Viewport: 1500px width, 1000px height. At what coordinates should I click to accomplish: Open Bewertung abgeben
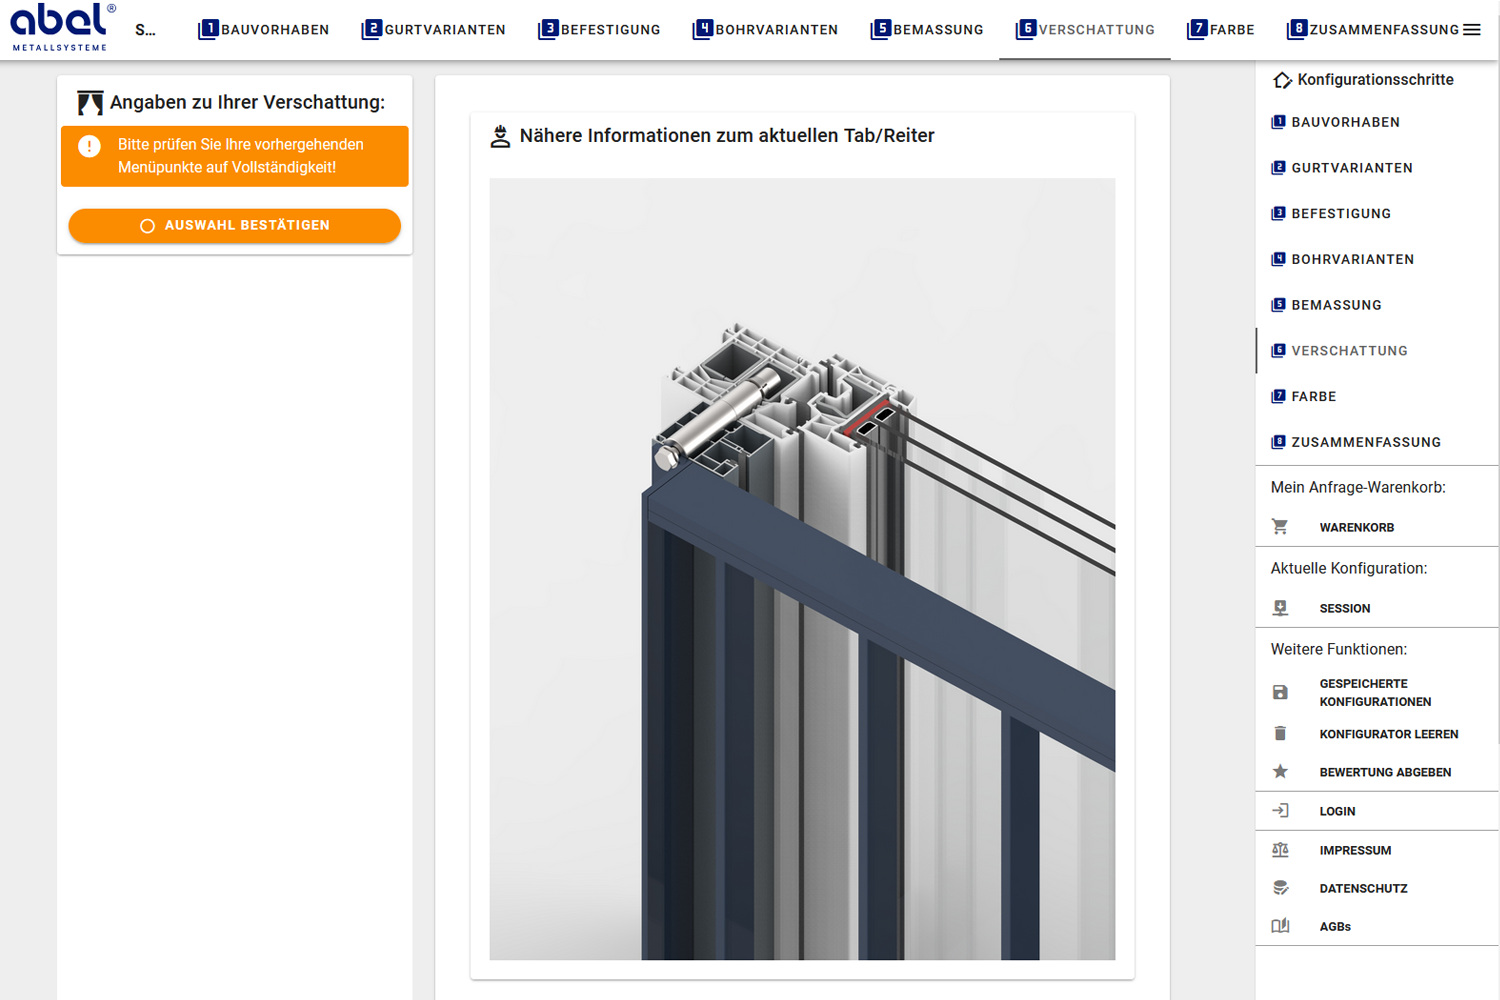(x=1385, y=772)
